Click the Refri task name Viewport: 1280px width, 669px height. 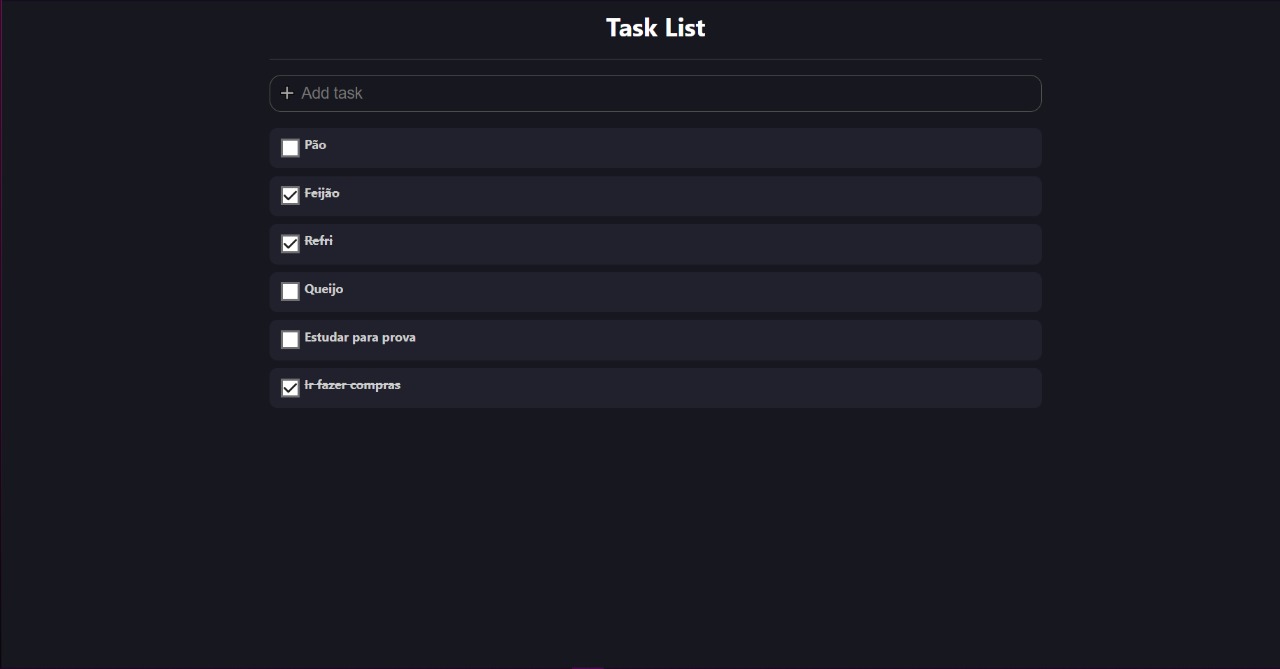click(x=318, y=241)
